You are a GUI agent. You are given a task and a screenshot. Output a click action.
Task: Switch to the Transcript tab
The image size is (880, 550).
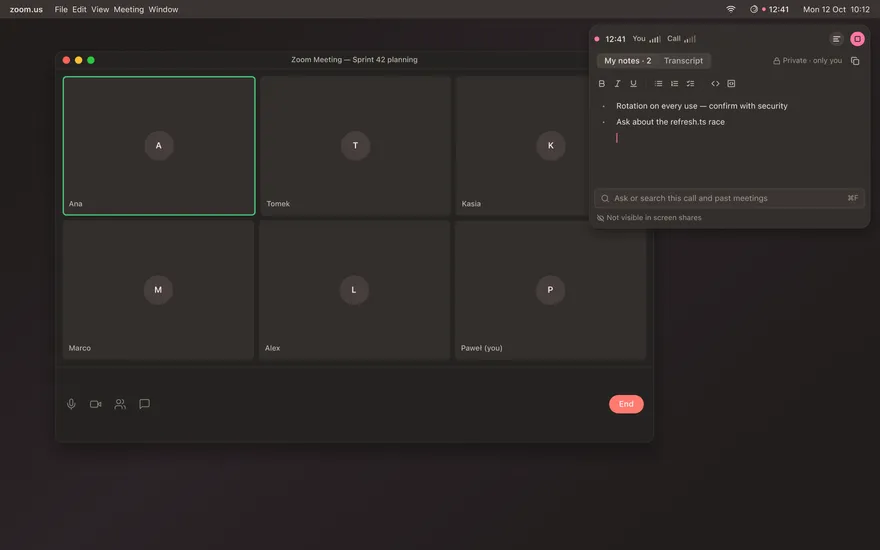(683, 61)
